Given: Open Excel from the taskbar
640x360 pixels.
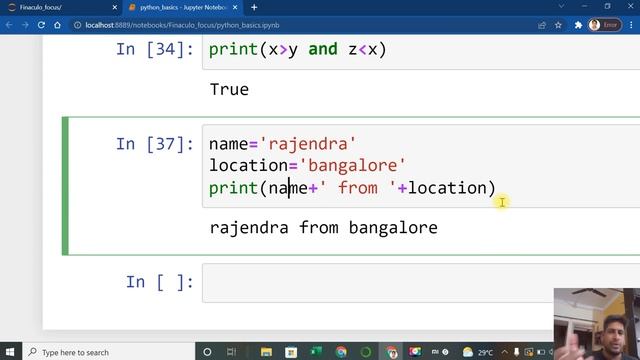Looking at the screenshot, I should tap(316, 351).
